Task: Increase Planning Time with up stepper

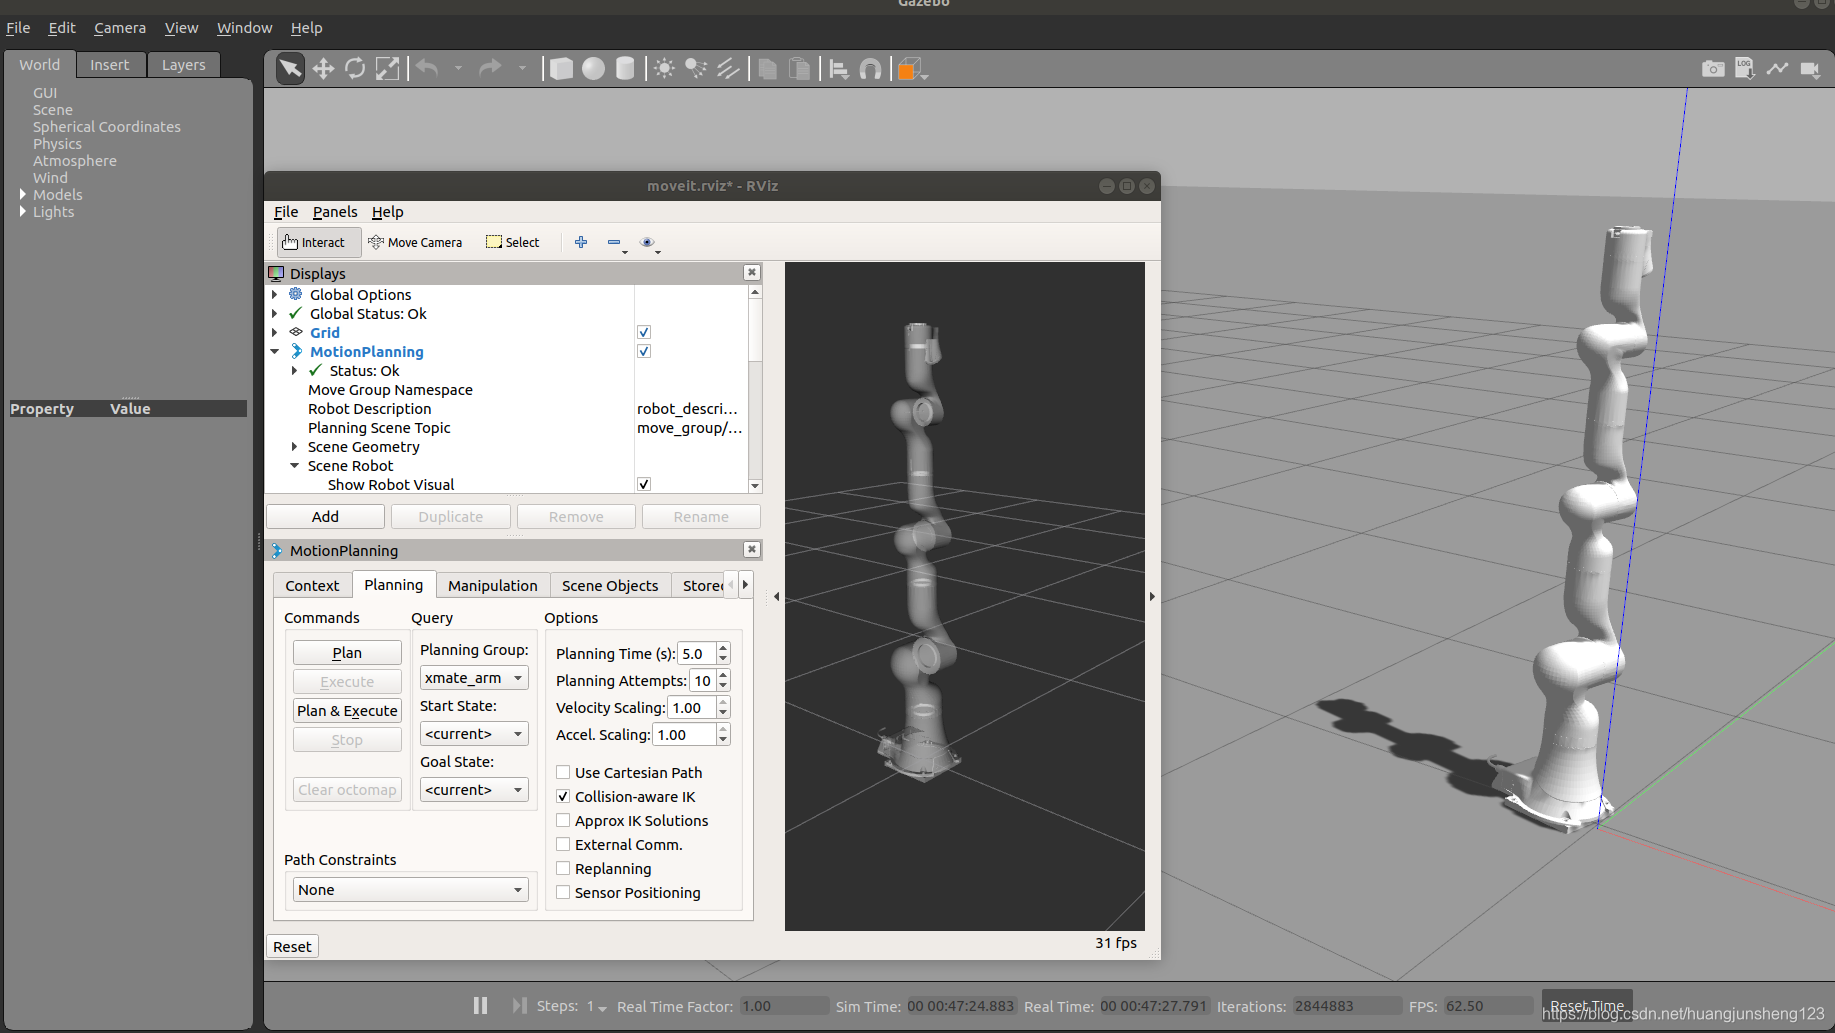Action: [723, 648]
